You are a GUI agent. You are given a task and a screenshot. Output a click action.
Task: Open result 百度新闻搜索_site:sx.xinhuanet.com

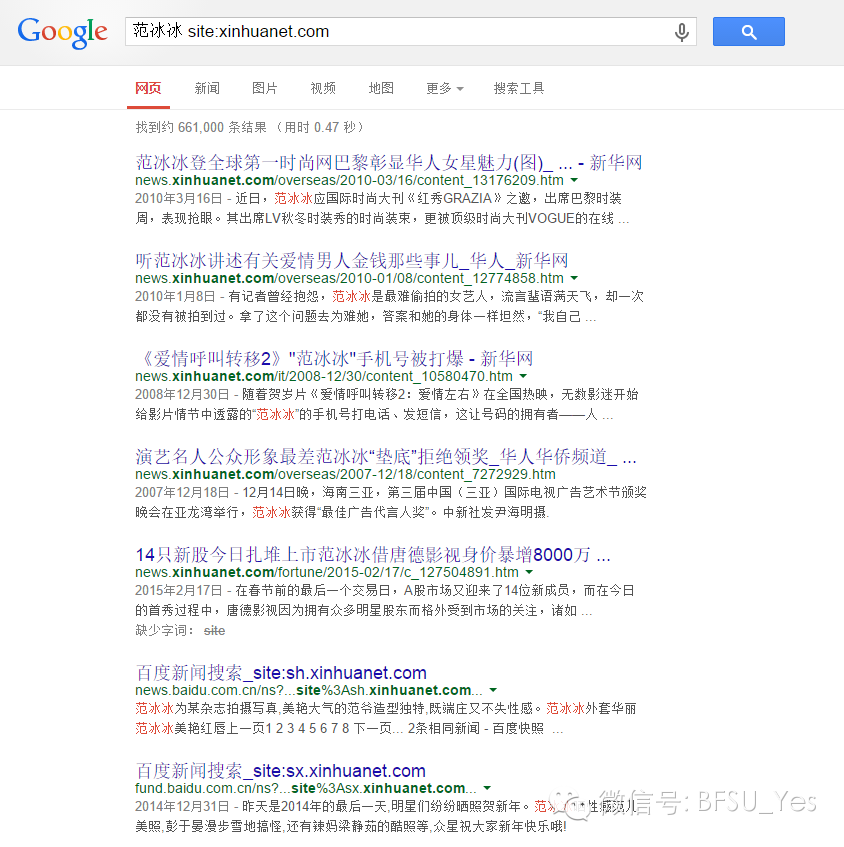[280, 770]
